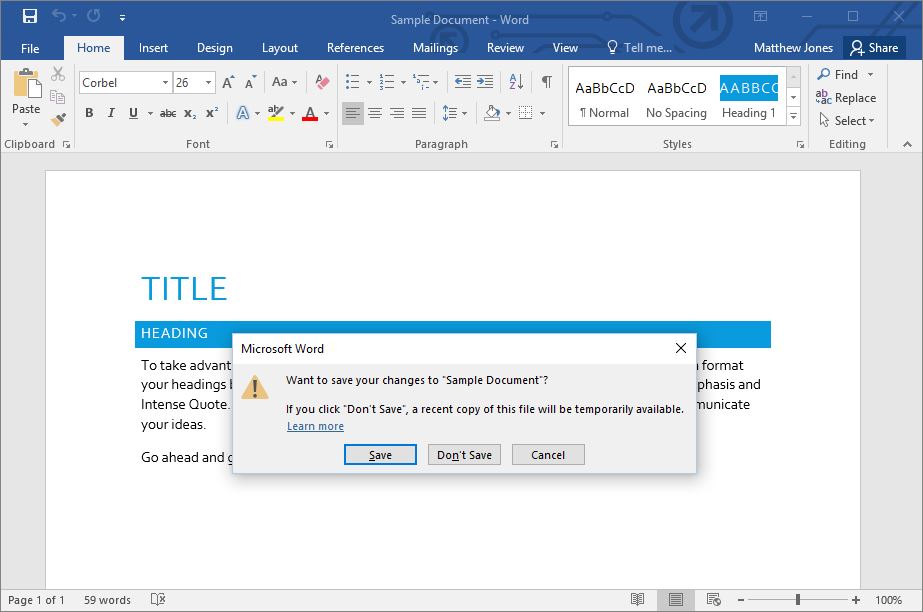Click the Borders icon
The height and width of the screenshot is (612, 923).
526,112
